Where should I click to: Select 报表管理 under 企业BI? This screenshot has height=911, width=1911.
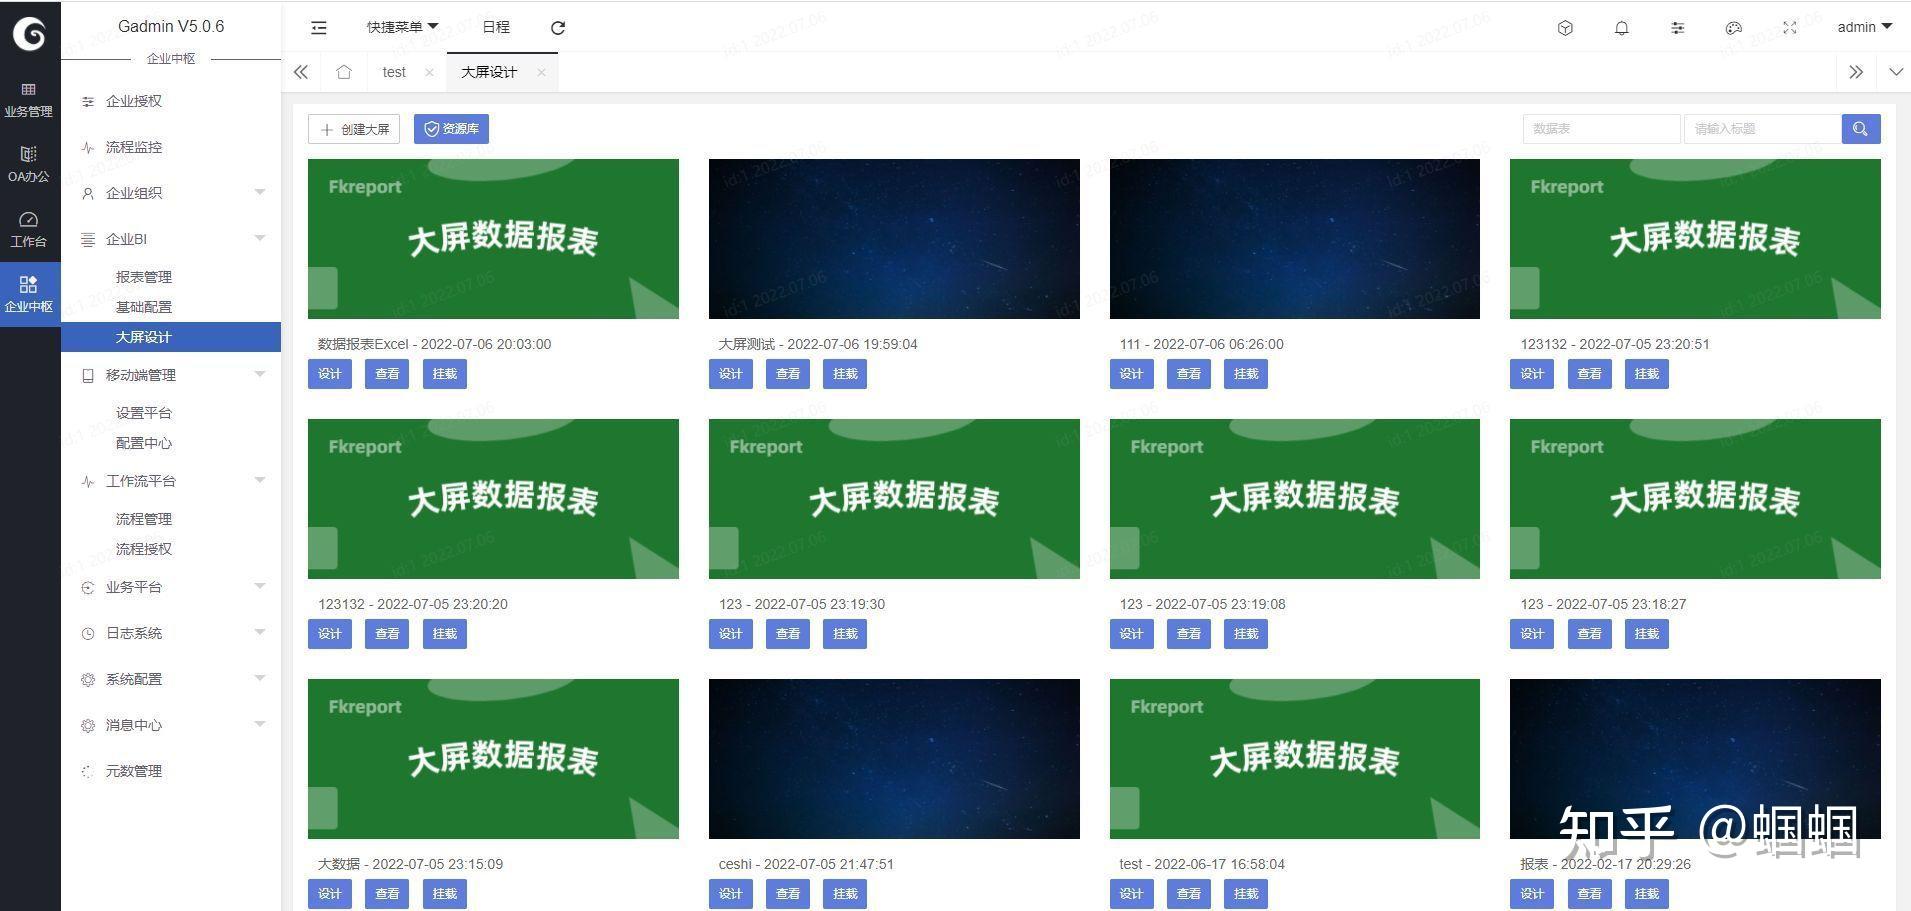coord(144,277)
